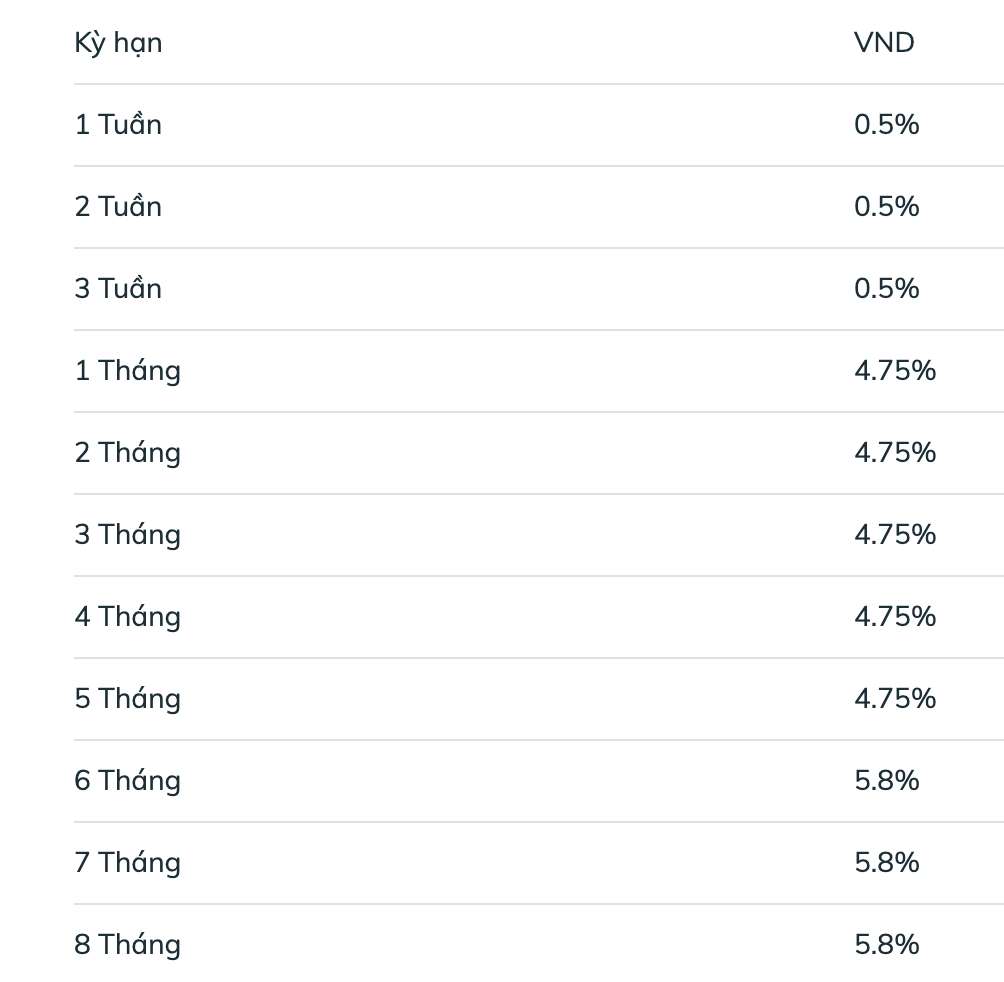Screen dimensions: 1004x982
Task: Click the 4.75% rate for 5 Tháng
Action: point(895,699)
